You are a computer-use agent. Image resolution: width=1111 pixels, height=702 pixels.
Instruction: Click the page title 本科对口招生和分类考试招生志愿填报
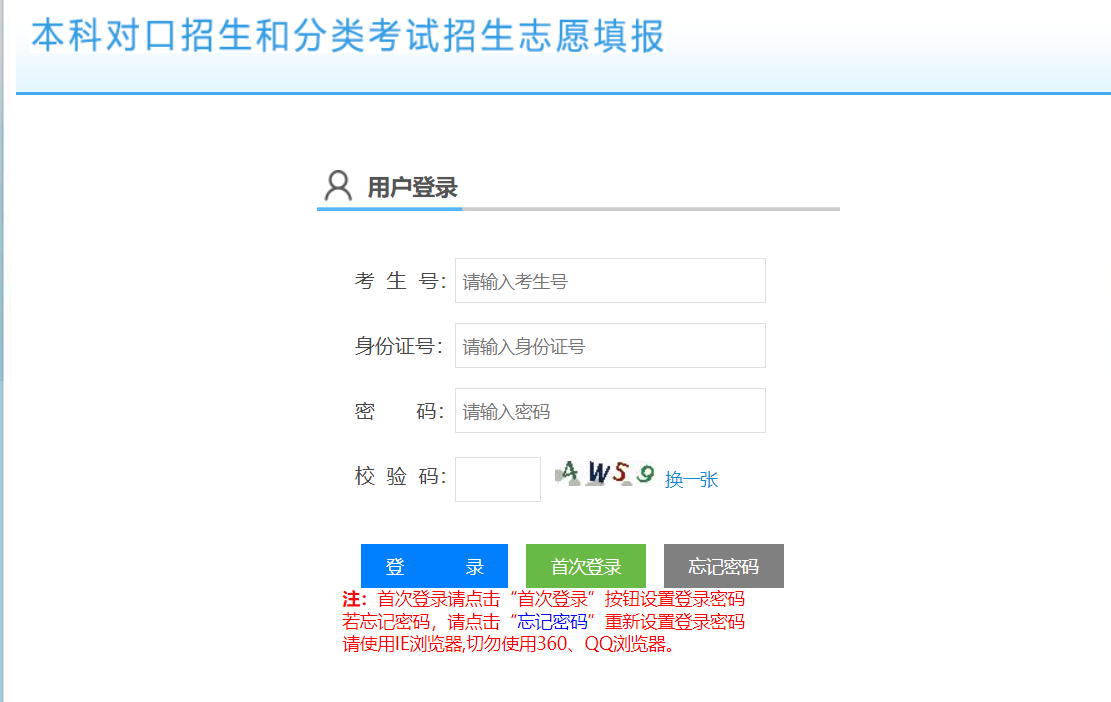coord(348,36)
